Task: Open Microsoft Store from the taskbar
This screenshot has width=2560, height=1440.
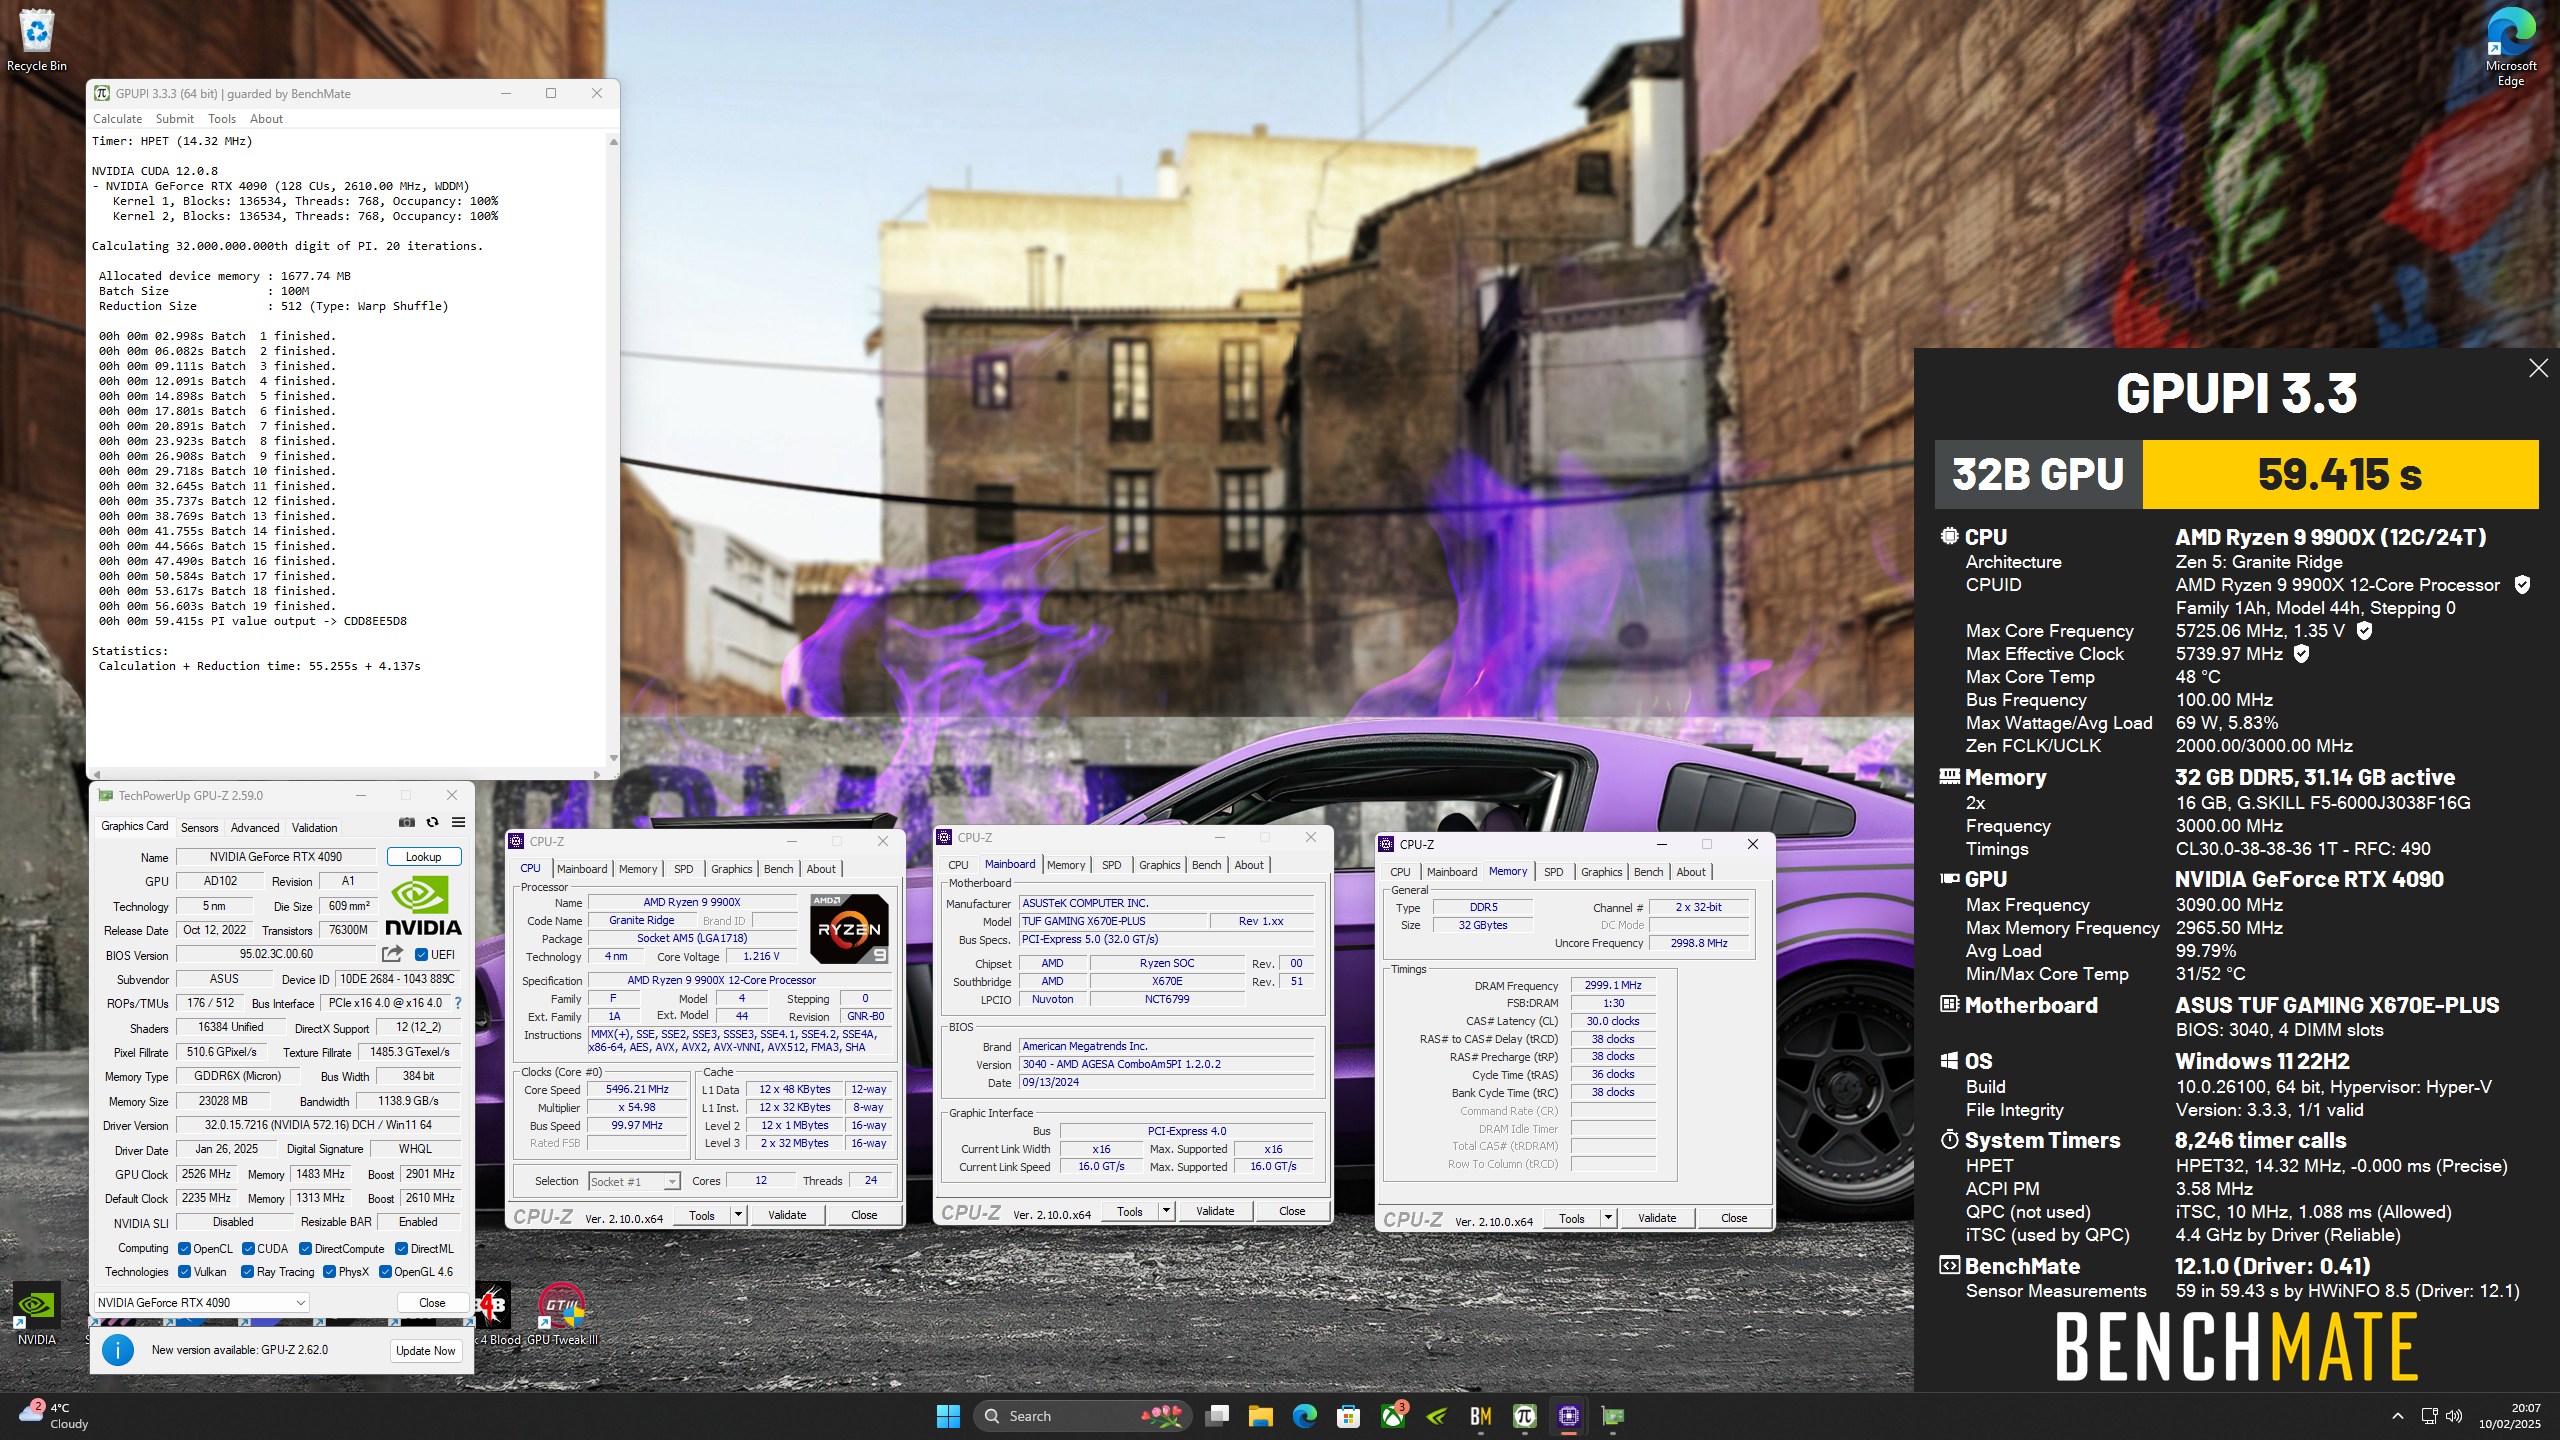Action: pyautogui.click(x=1348, y=1416)
